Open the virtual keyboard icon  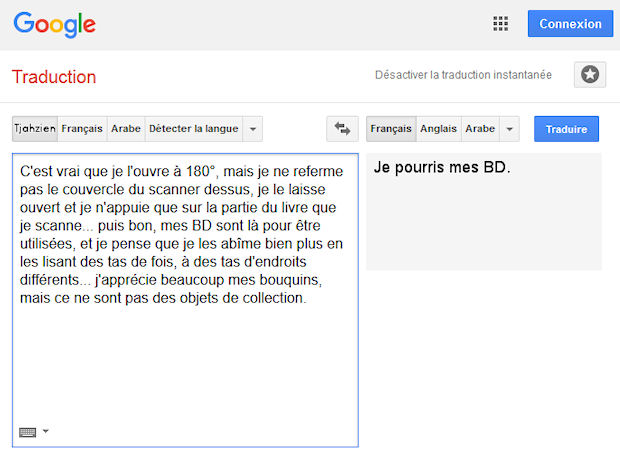tap(28, 432)
